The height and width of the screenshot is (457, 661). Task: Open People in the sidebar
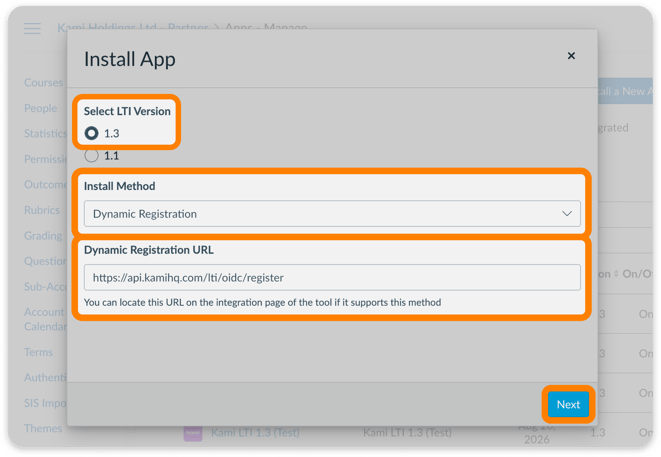[x=40, y=108]
